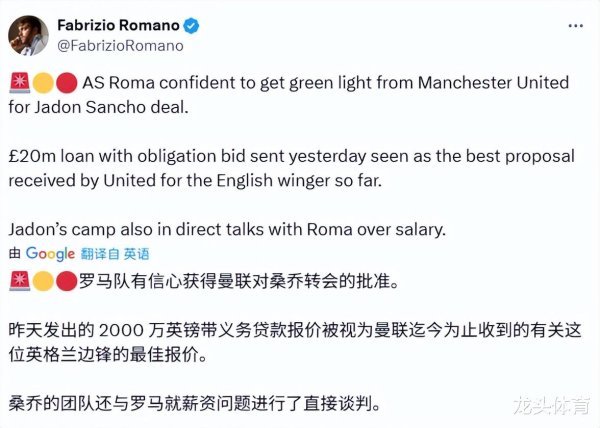Image resolution: width=600 pixels, height=428 pixels.
Task: Click the red circle emoji in English tweet
Action: [67, 83]
